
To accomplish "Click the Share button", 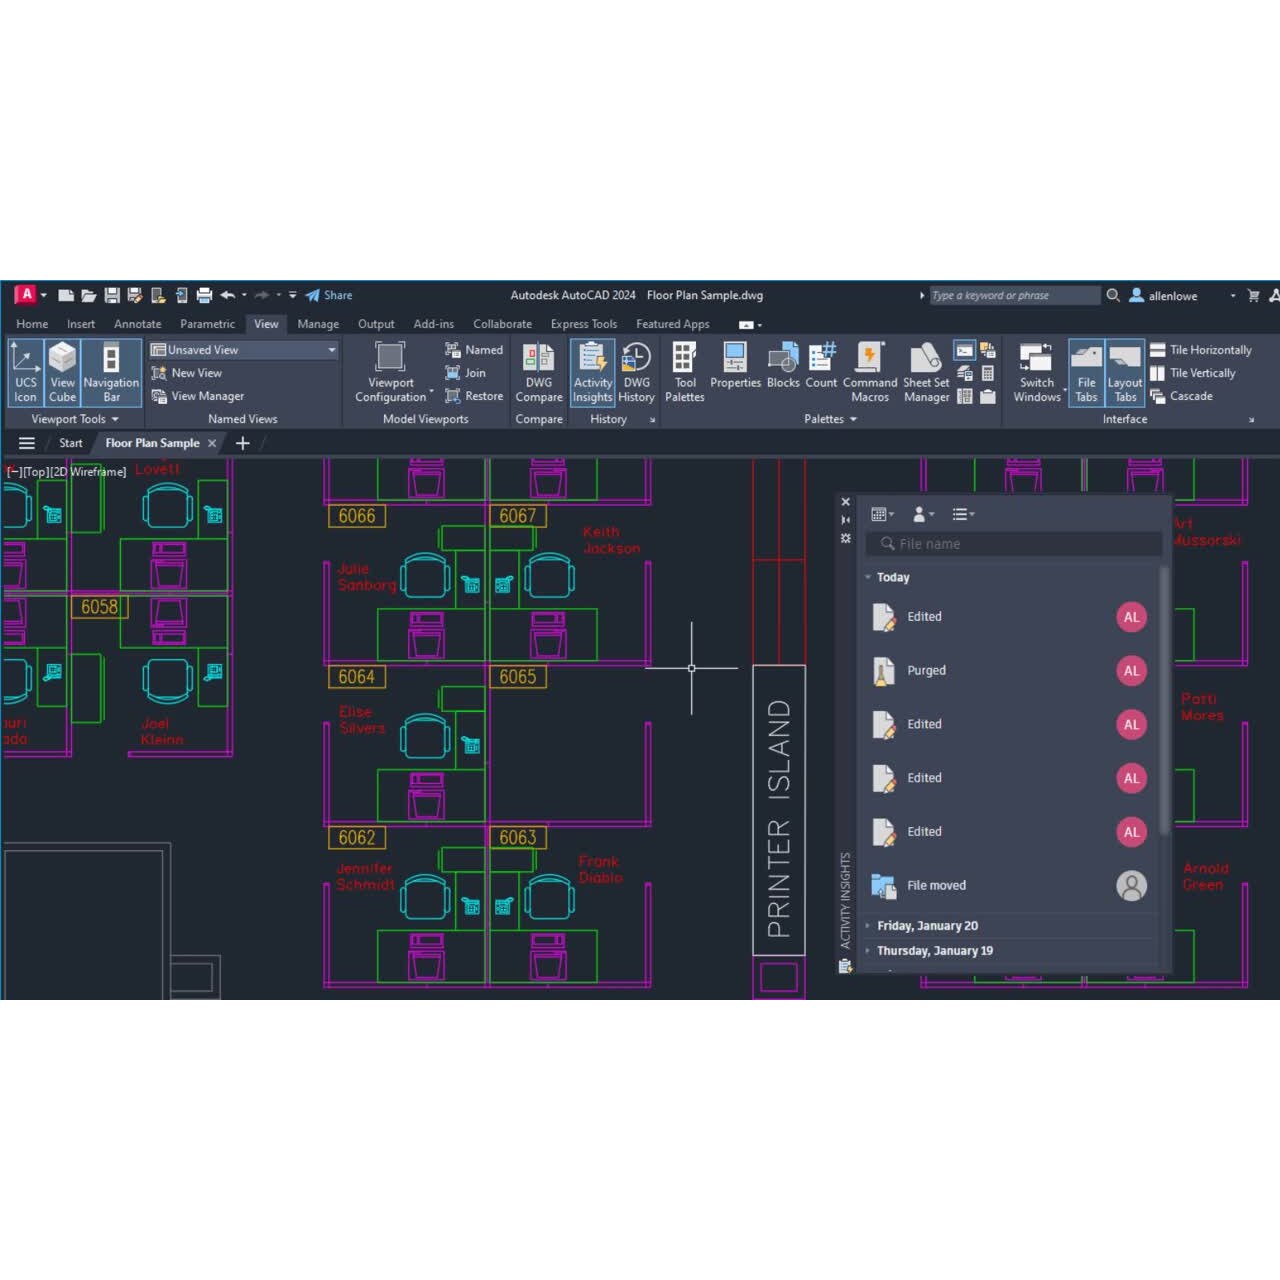I will point(330,295).
